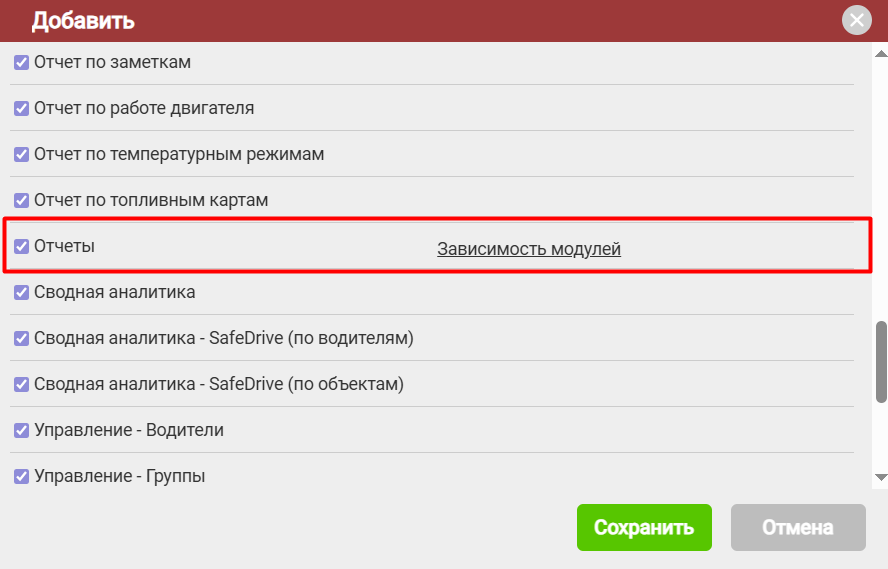Screen dimensions: 888x569
Task: Close the Добавить dialog with X icon
Action: point(857,21)
